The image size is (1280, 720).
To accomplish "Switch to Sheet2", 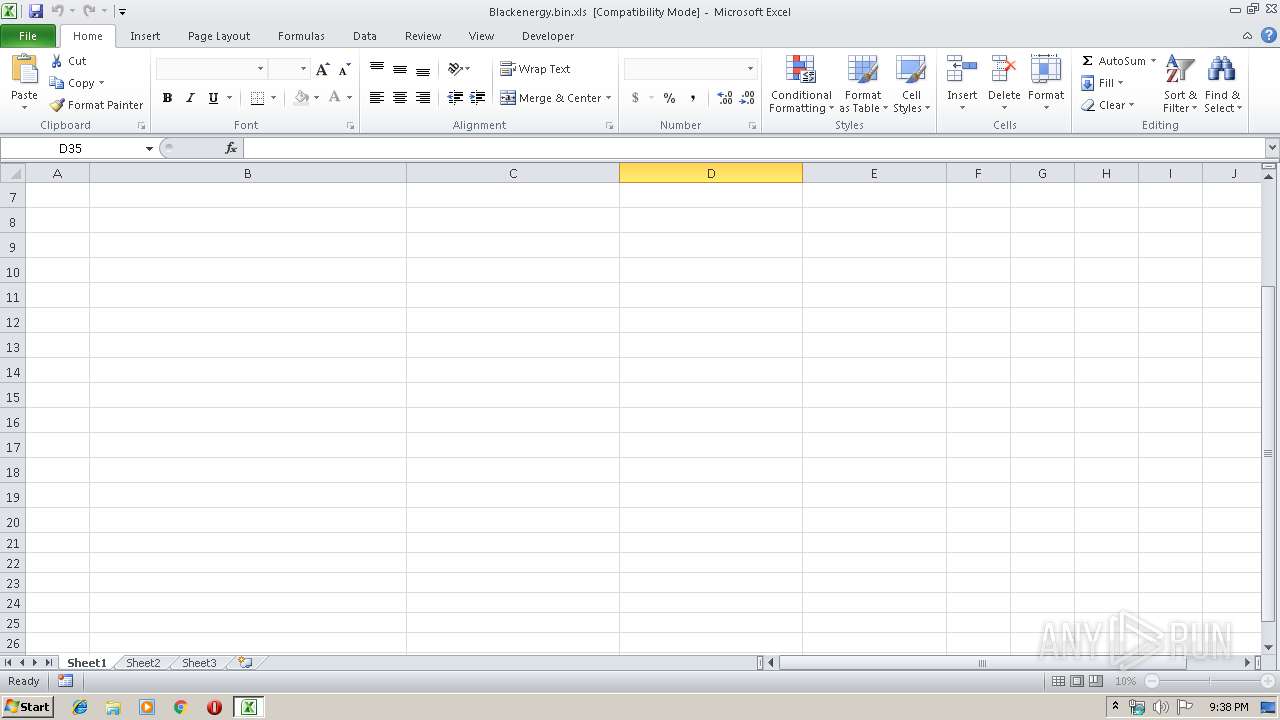I will 143,663.
